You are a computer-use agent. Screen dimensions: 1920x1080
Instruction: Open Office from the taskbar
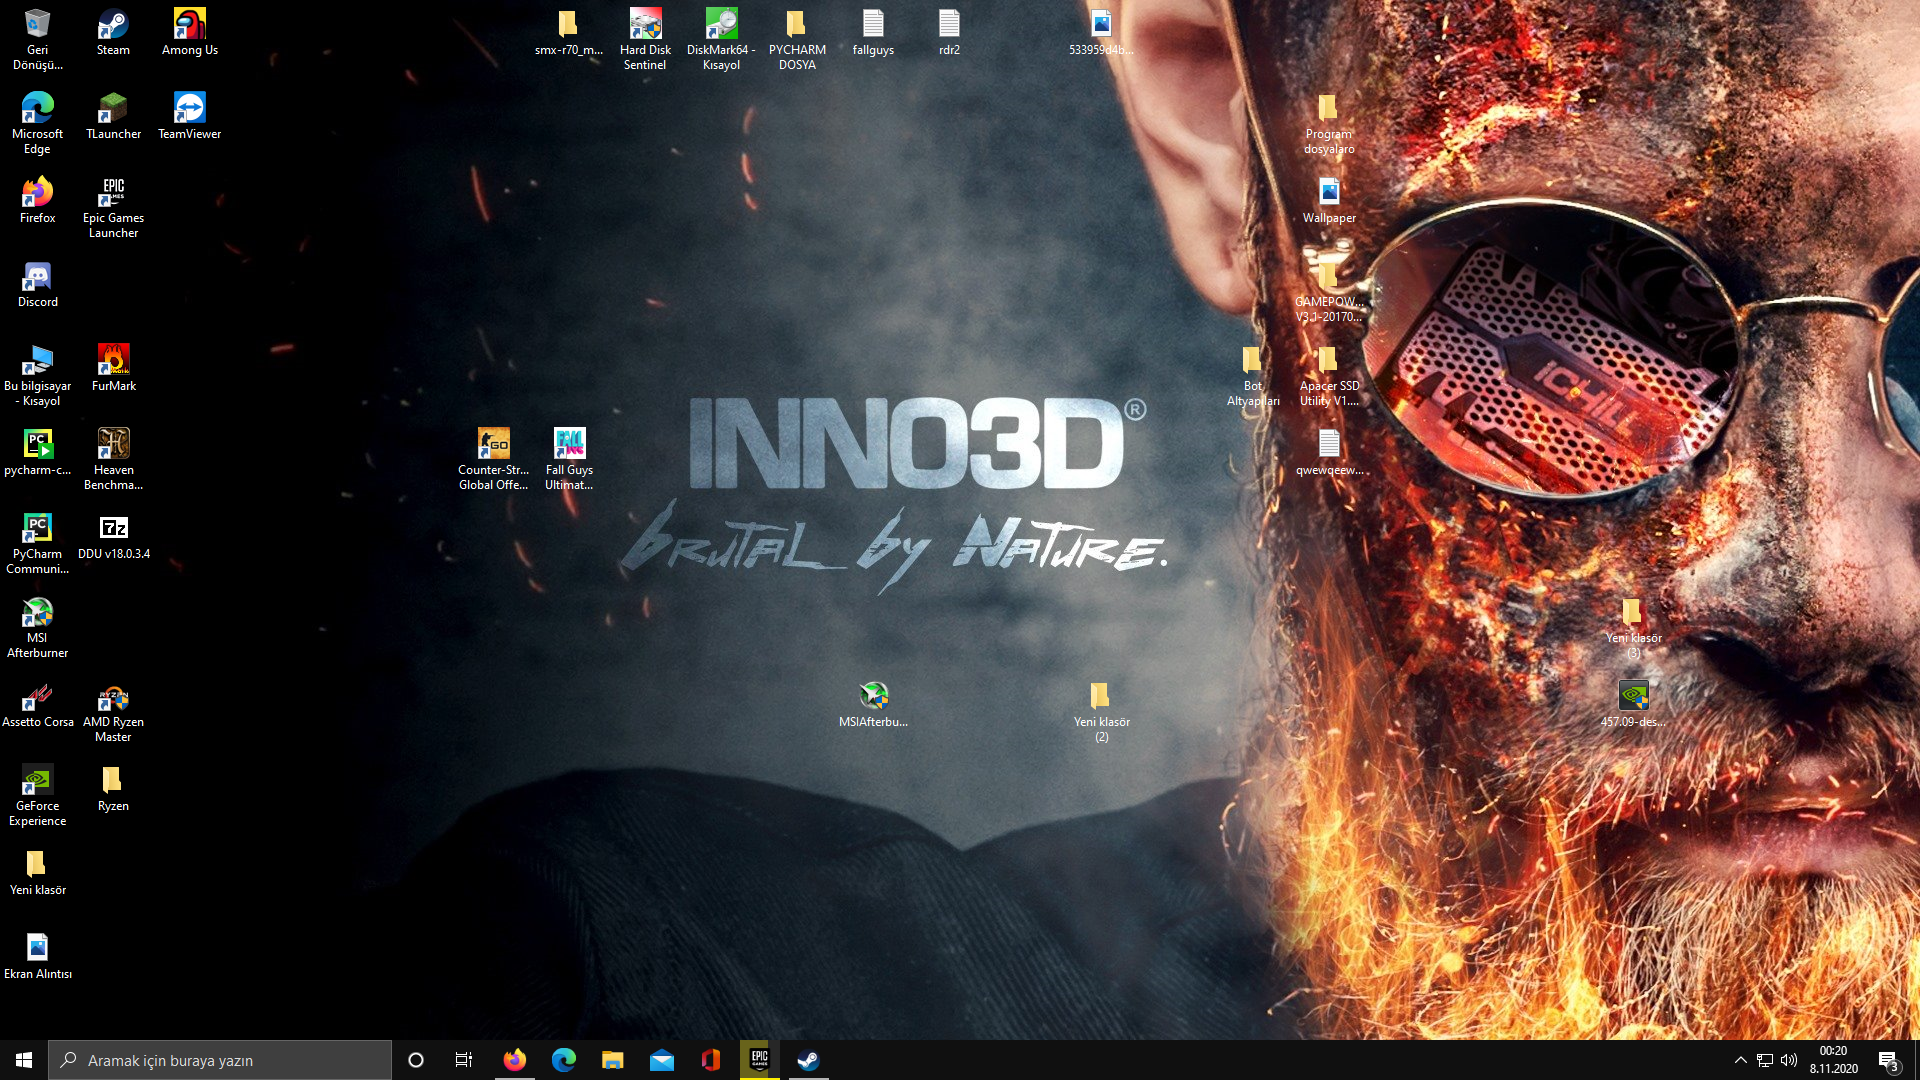point(711,1060)
